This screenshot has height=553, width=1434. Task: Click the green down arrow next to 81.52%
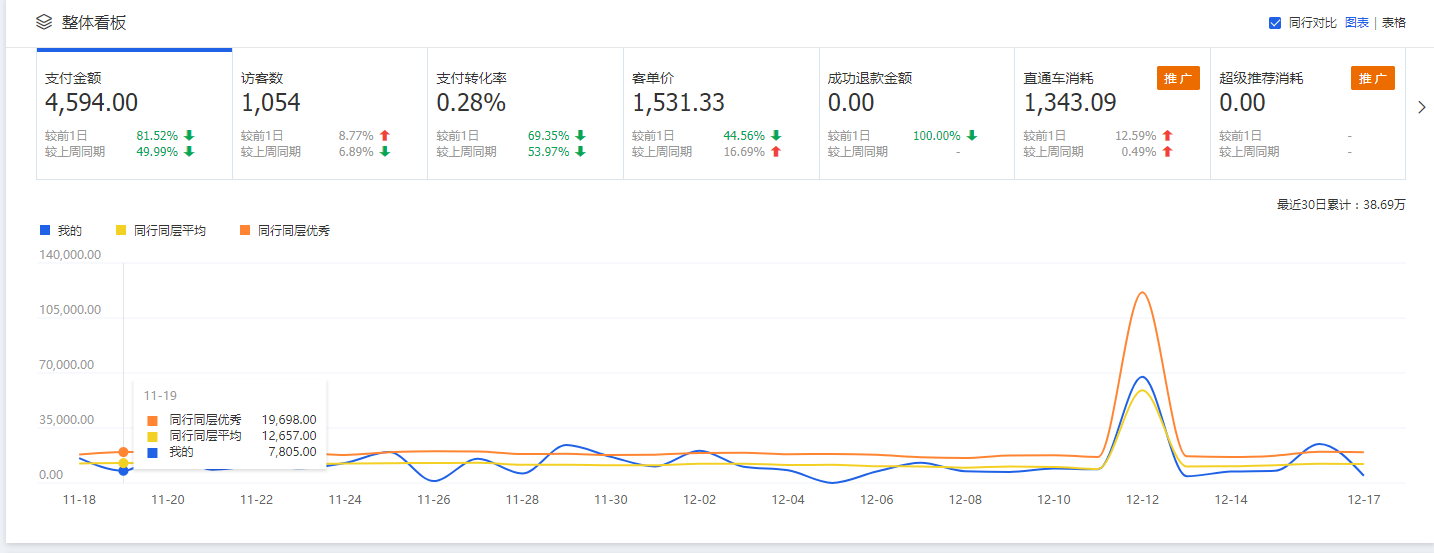point(189,136)
